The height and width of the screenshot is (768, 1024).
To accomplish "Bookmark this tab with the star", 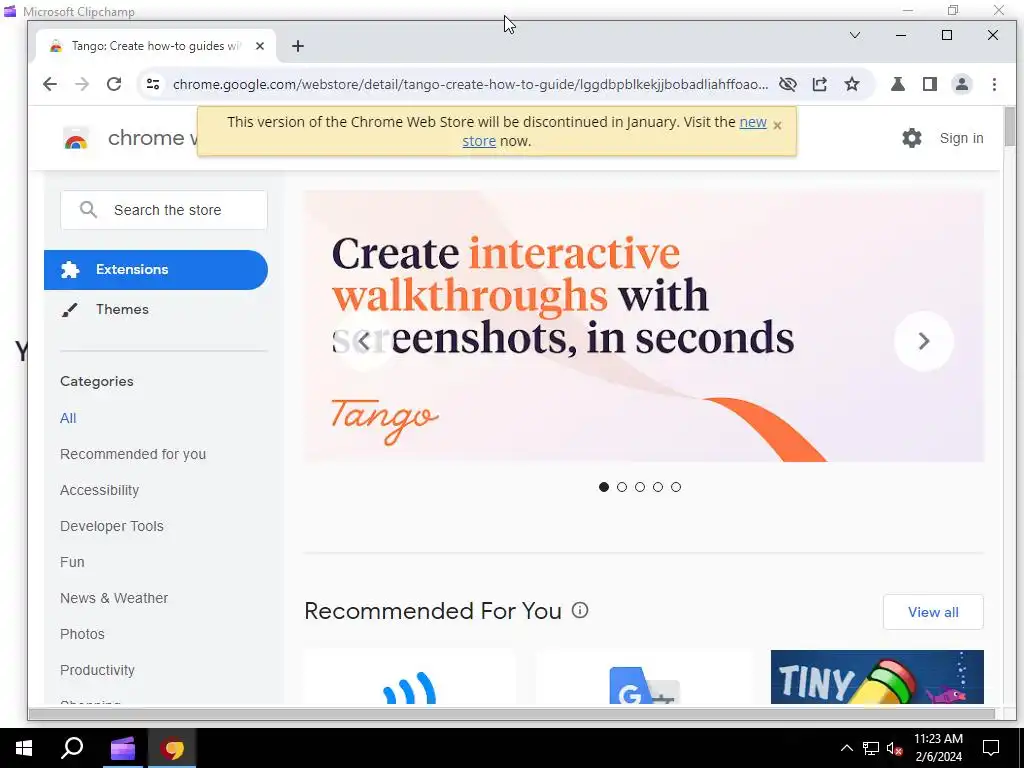I will pos(852,84).
